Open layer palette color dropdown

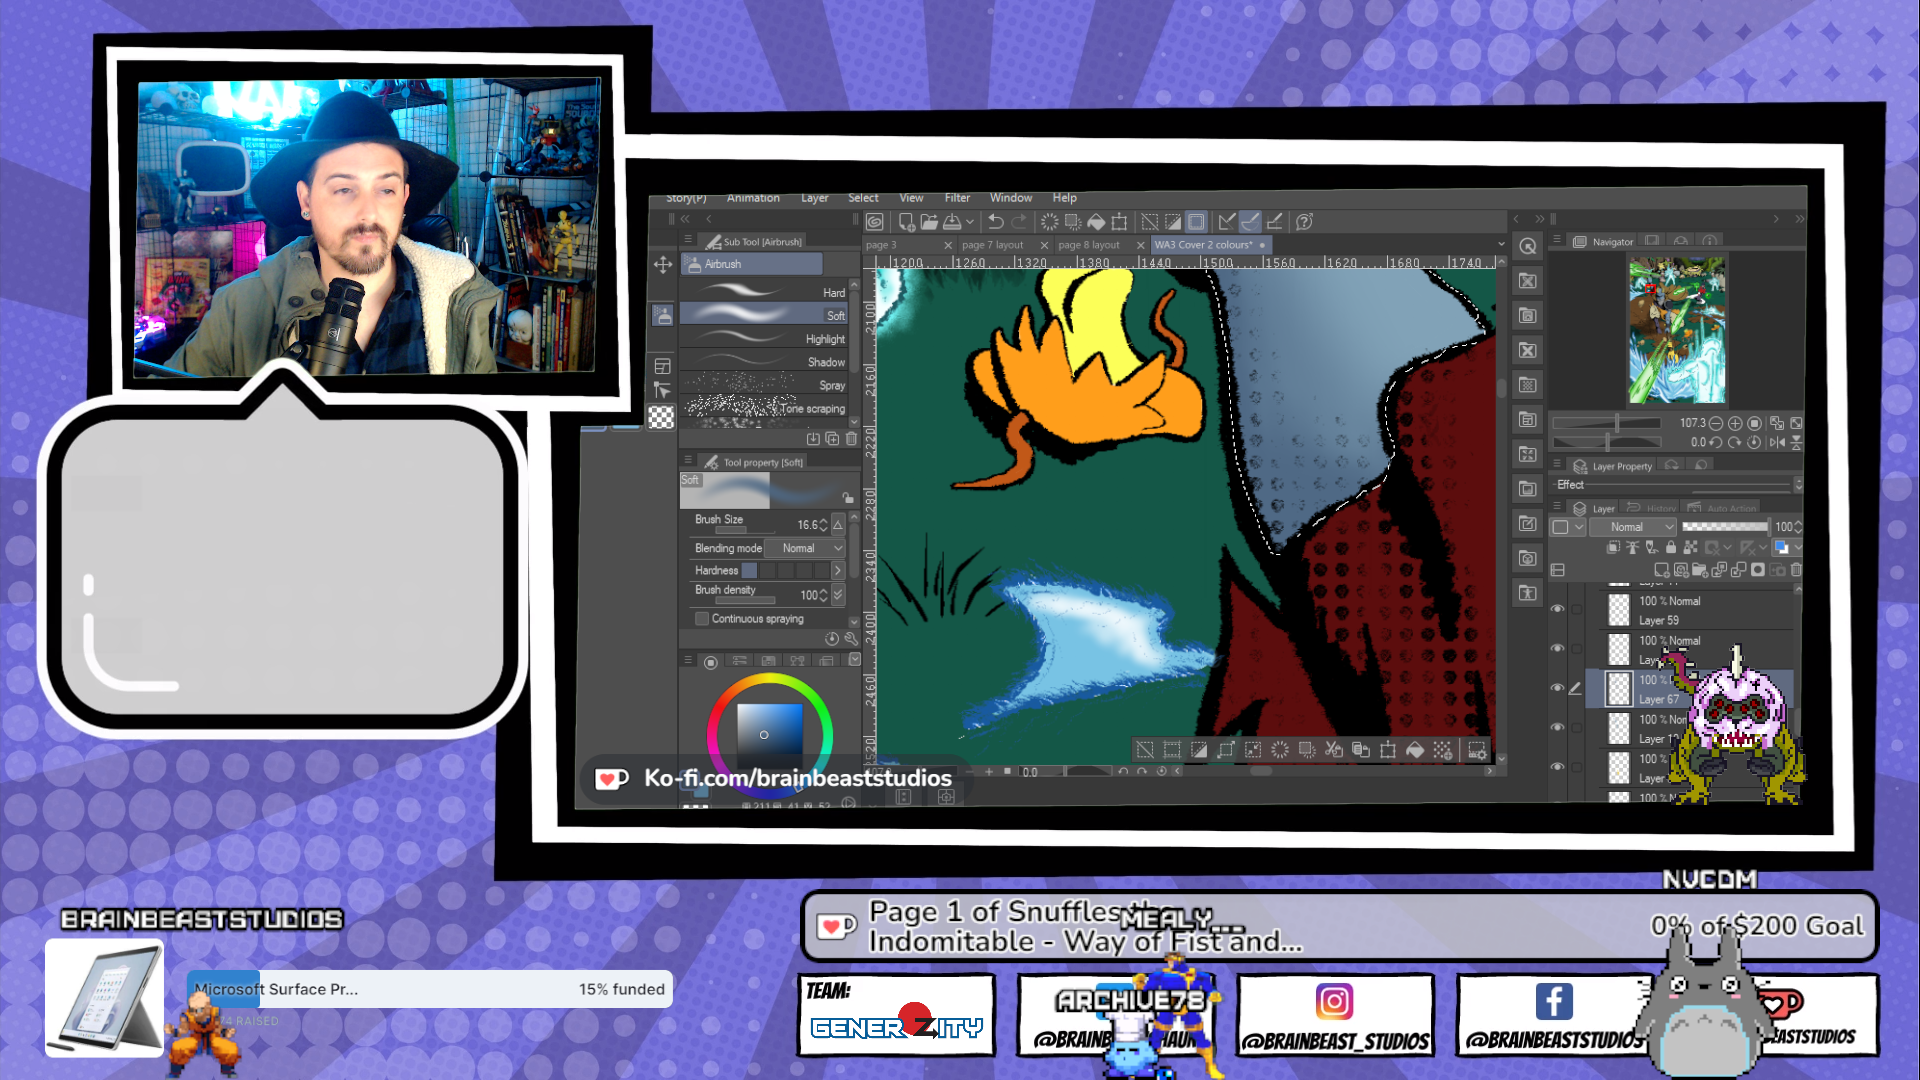click(x=1567, y=527)
